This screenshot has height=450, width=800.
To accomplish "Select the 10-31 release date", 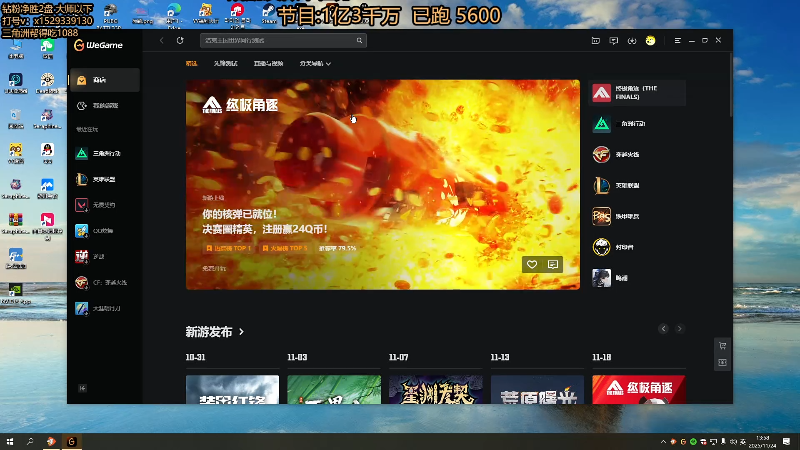I will coord(195,357).
